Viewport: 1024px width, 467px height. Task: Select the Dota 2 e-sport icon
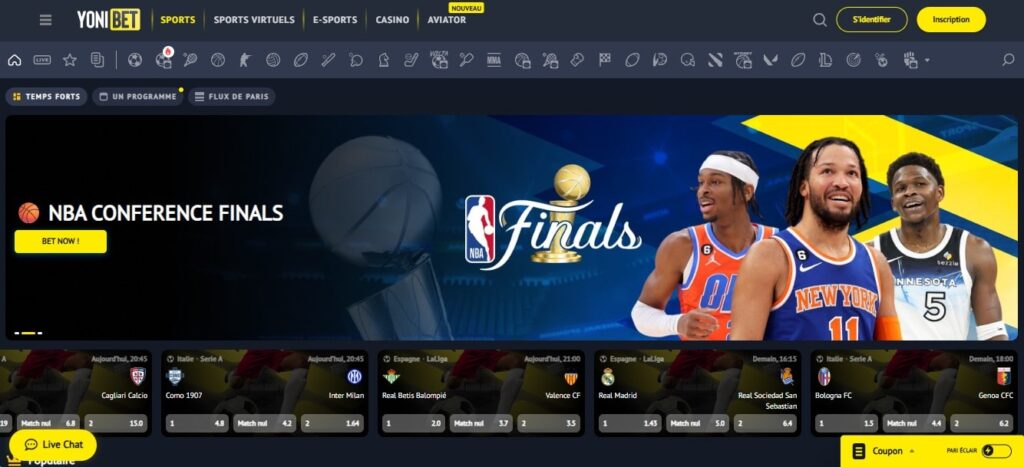point(715,60)
